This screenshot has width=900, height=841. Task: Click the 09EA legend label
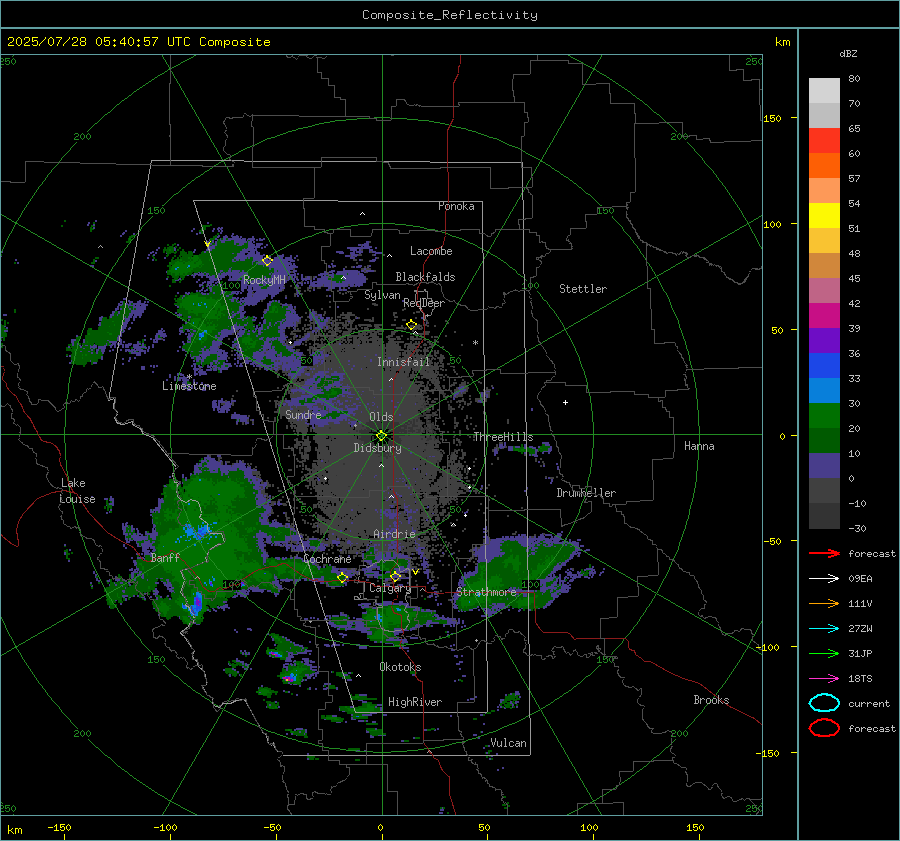[x=860, y=579]
